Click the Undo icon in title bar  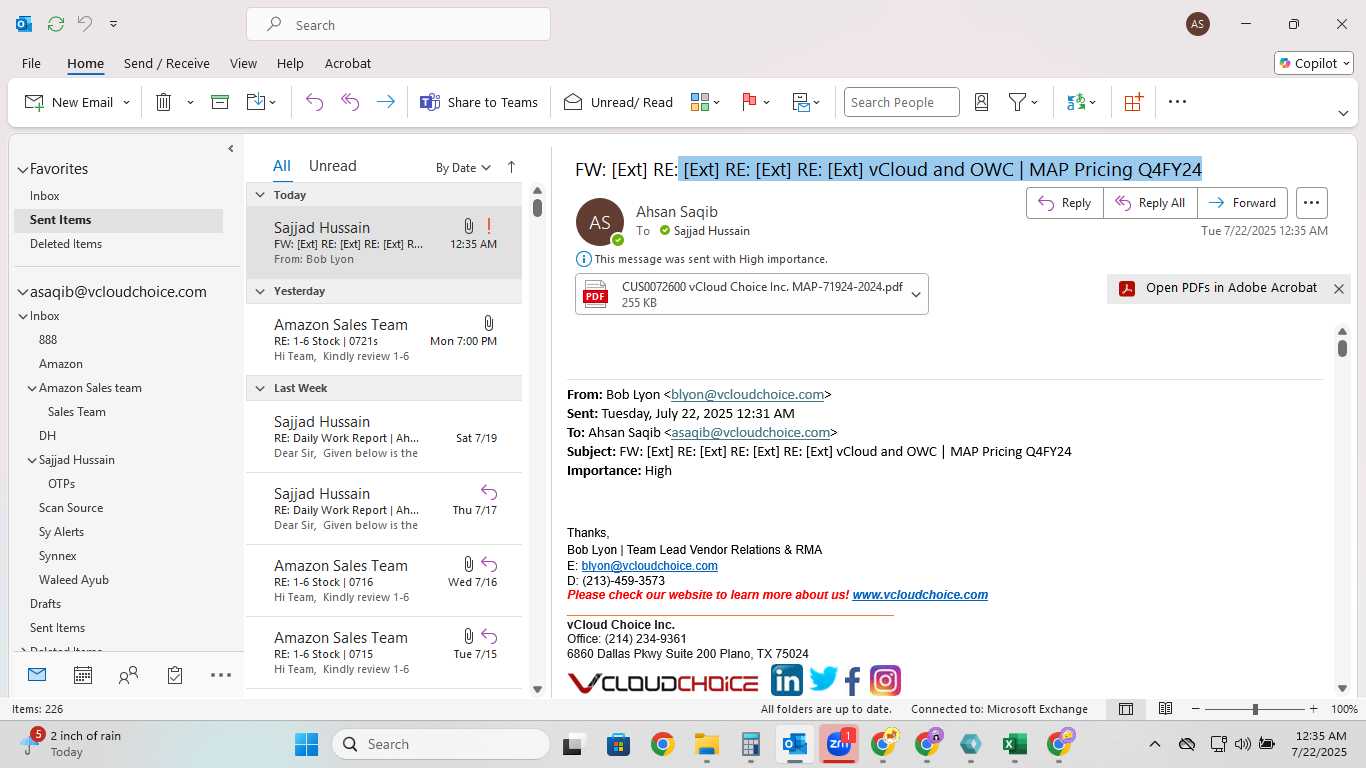pyautogui.click(x=85, y=24)
